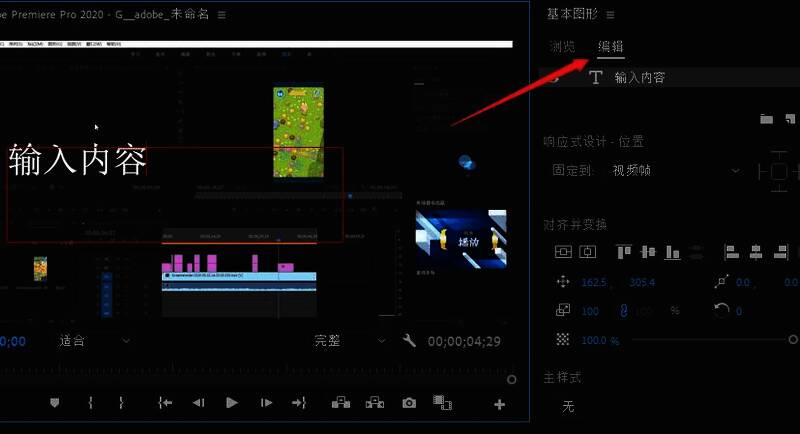The height and width of the screenshot is (434, 800).
Task: Switch to the 浏览 tab
Action: pyautogui.click(x=562, y=47)
